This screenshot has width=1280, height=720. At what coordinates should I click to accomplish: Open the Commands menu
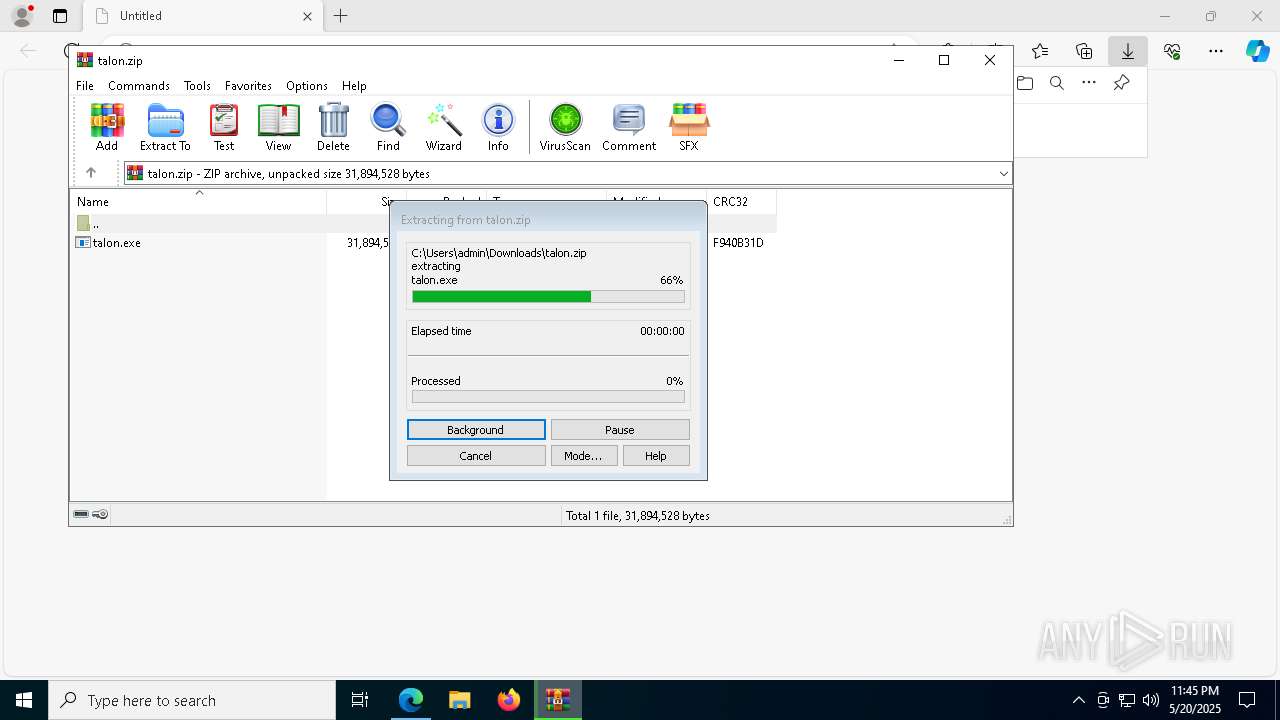[x=139, y=86]
